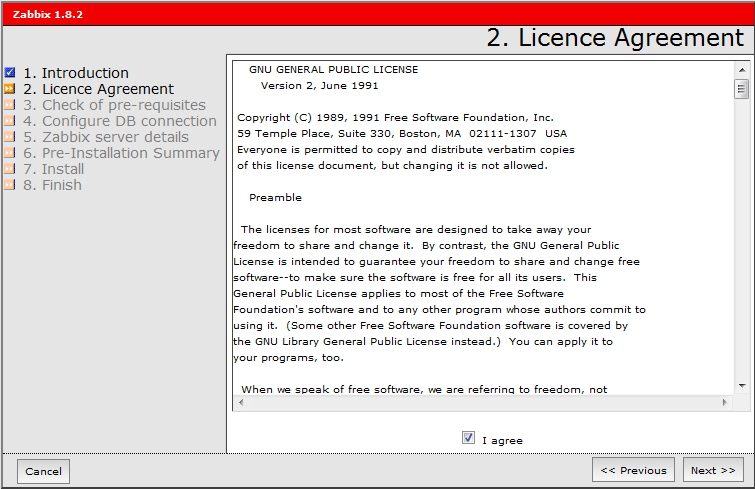Toggle the I agree checkbox
The height and width of the screenshot is (489, 755).
(468, 438)
